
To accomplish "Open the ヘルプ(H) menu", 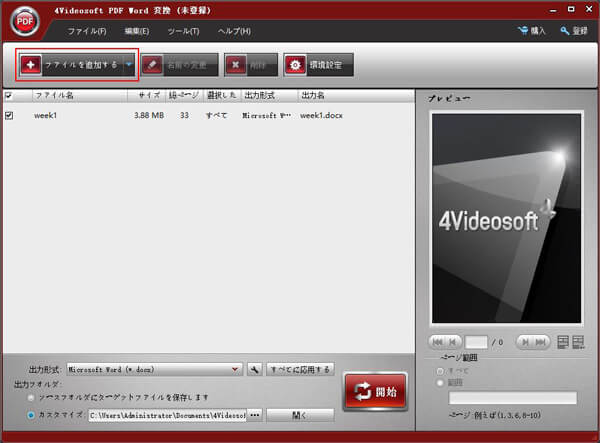I will pyautogui.click(x=234, y=31).
